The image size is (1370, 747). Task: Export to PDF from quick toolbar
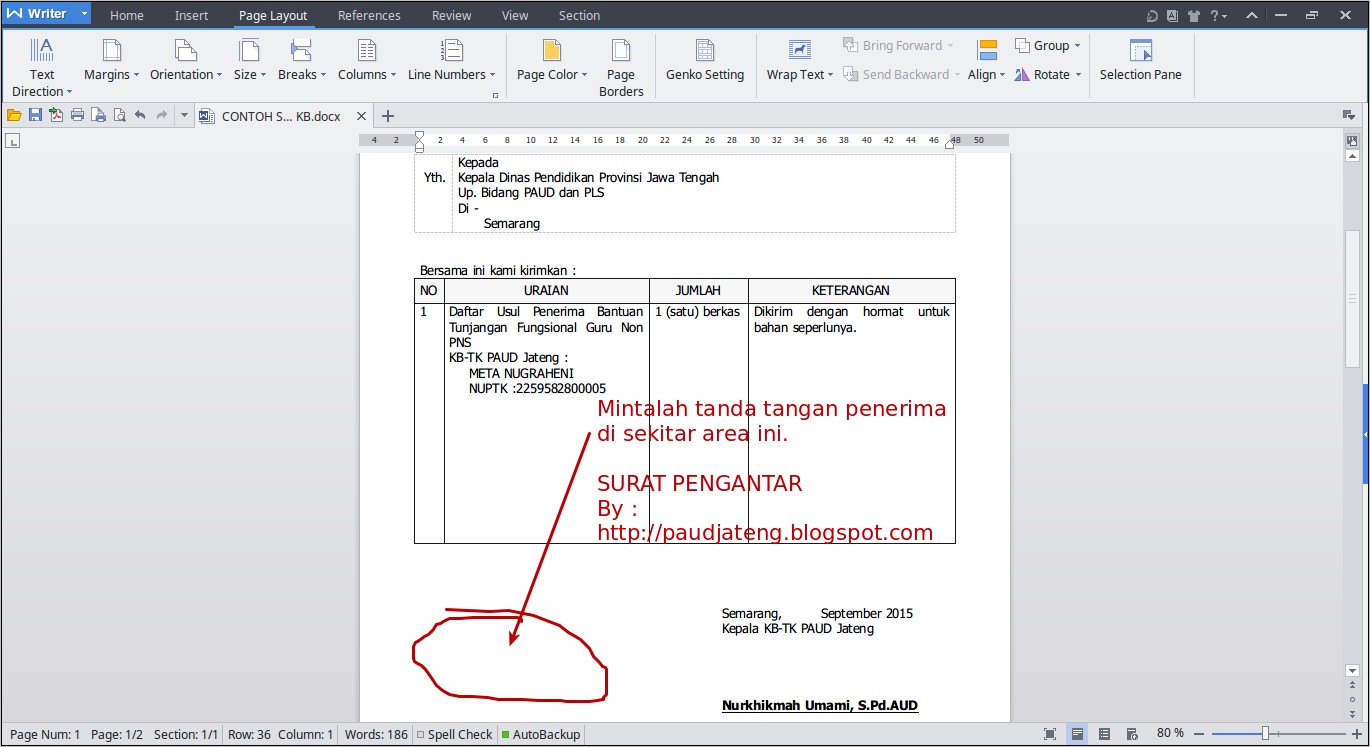click(56, 116)
